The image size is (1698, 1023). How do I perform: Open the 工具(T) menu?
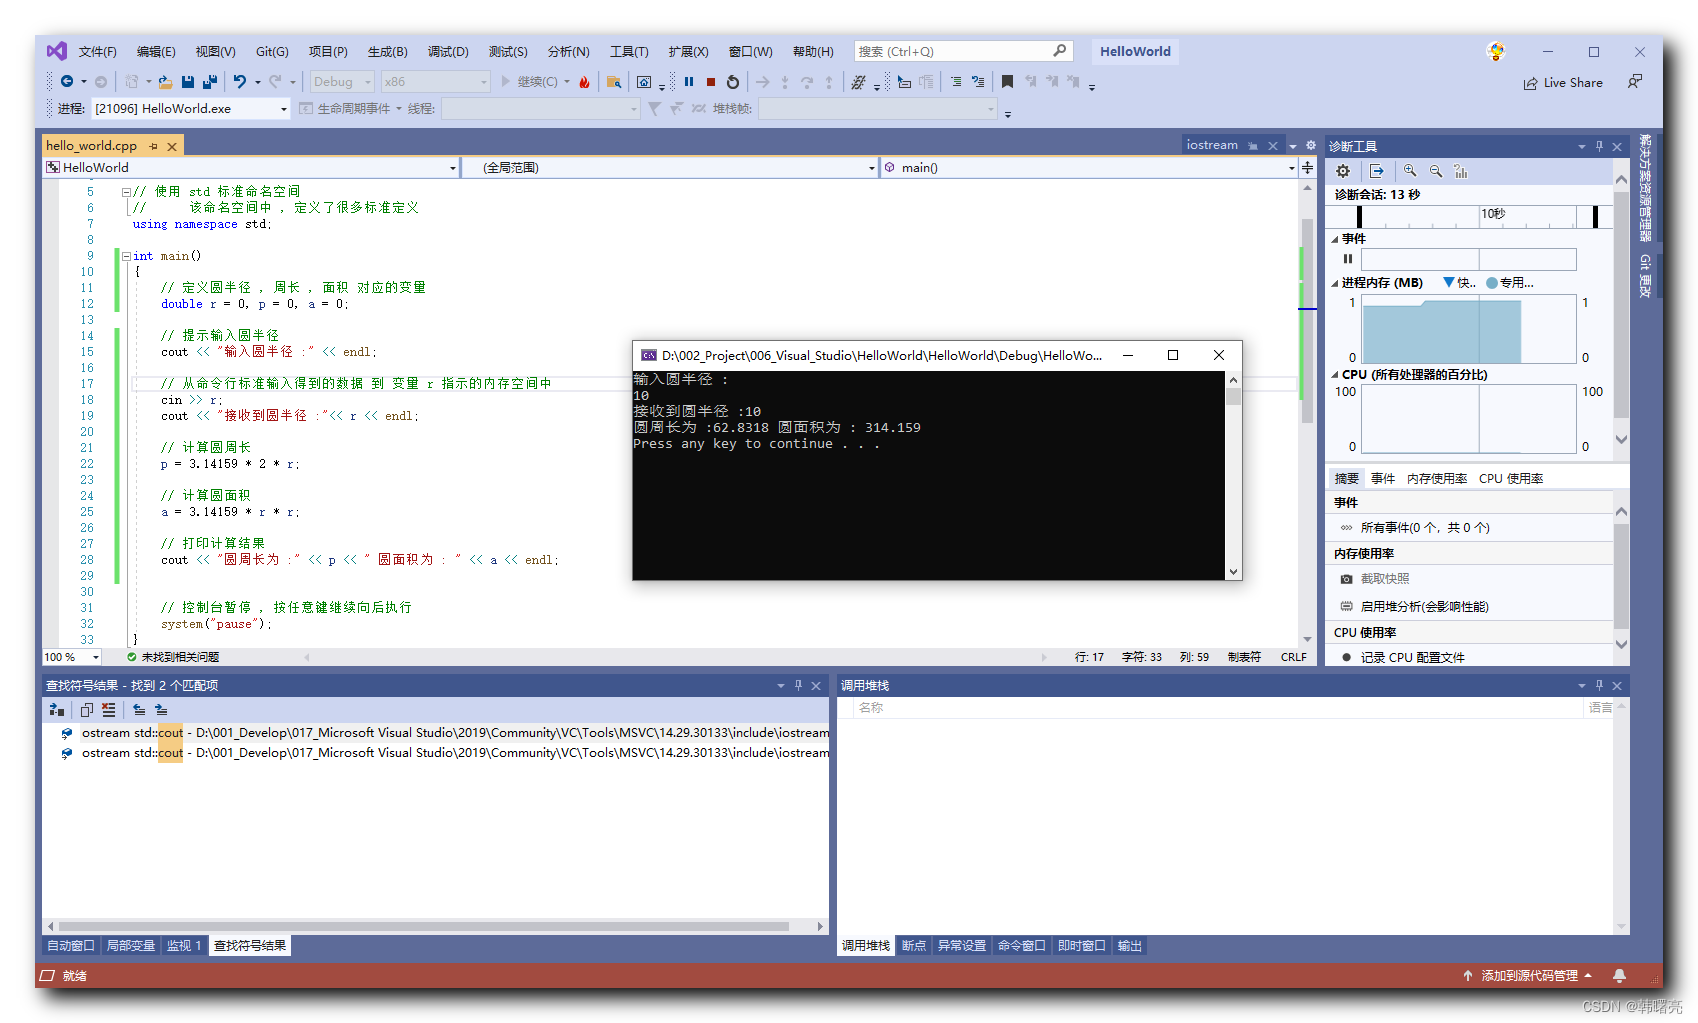point(629,52)
